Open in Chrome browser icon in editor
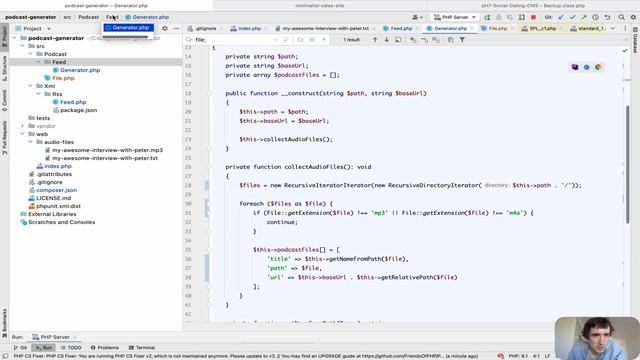This screenshot has width=640, height=360. (x=598, y=67)
